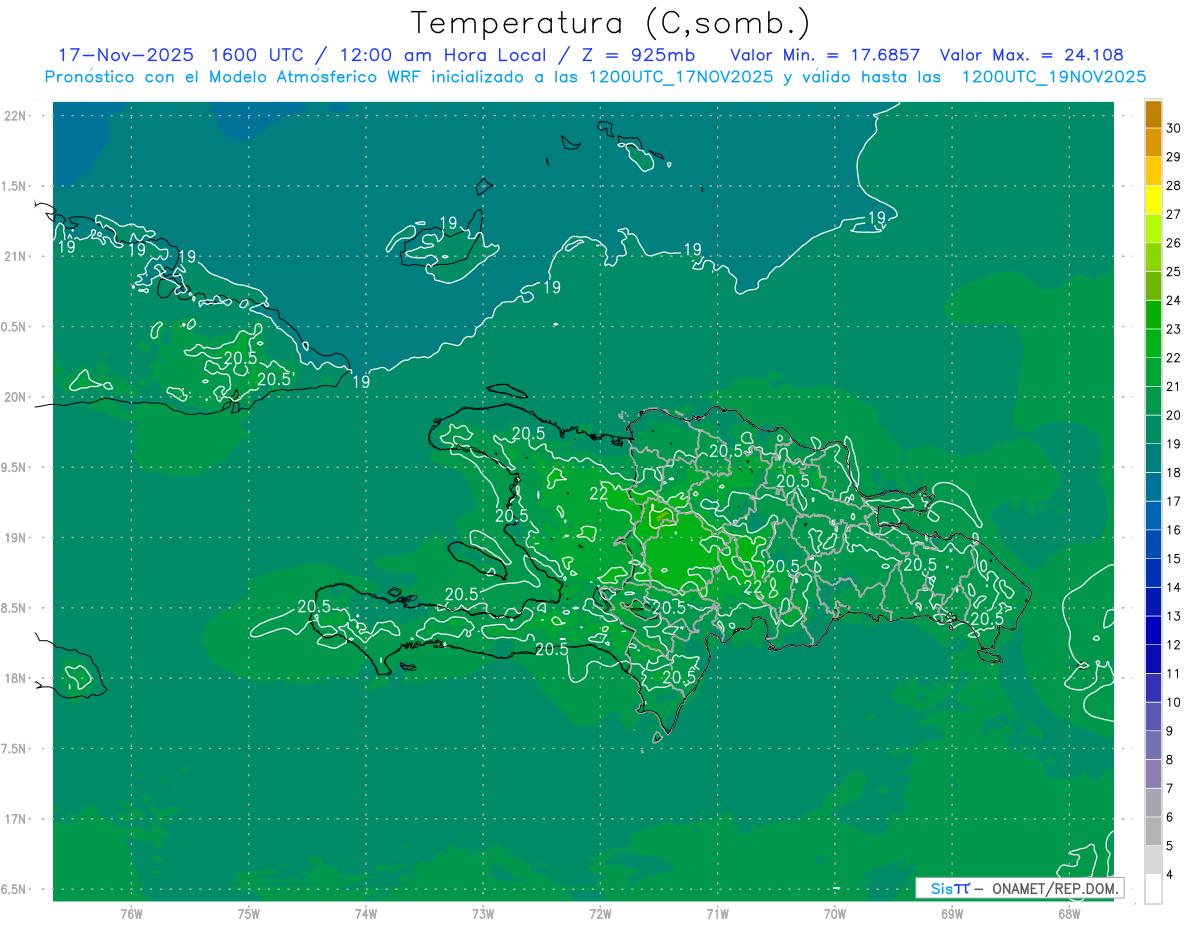Click the 15 label on the color legend
Image resolution: width=1200 pixels, height=927 pixels.
pos(1174,558)
